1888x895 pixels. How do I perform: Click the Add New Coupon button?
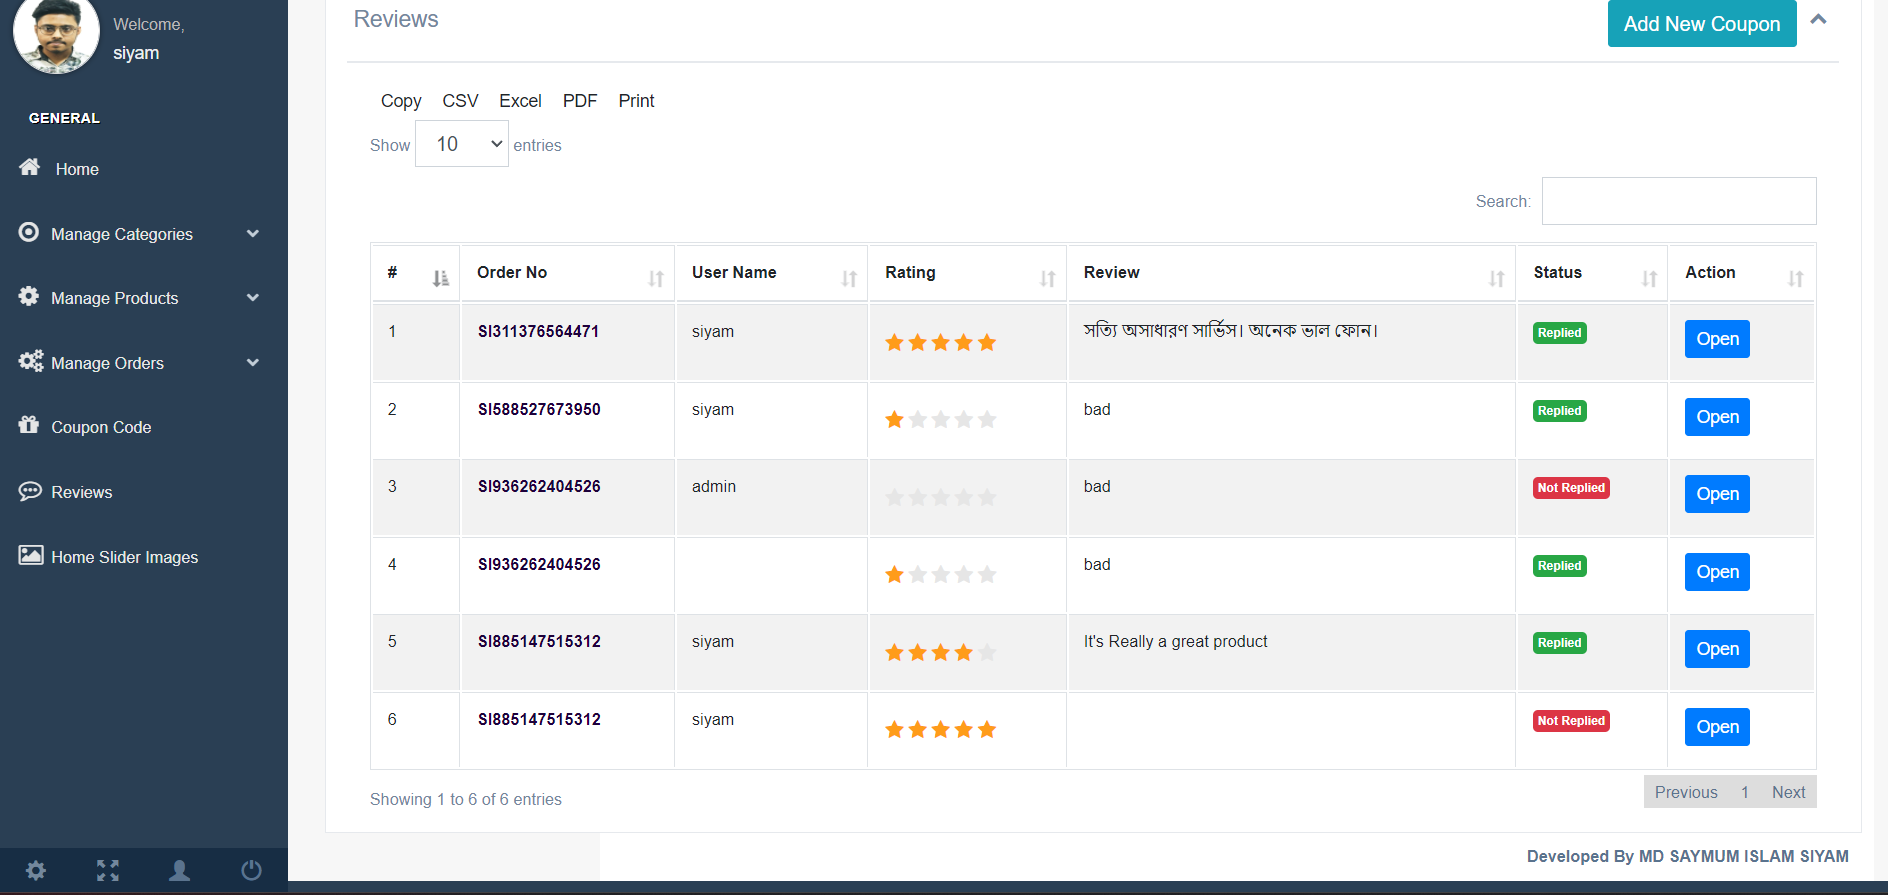pyautogui.click(x=1702, y=24)
